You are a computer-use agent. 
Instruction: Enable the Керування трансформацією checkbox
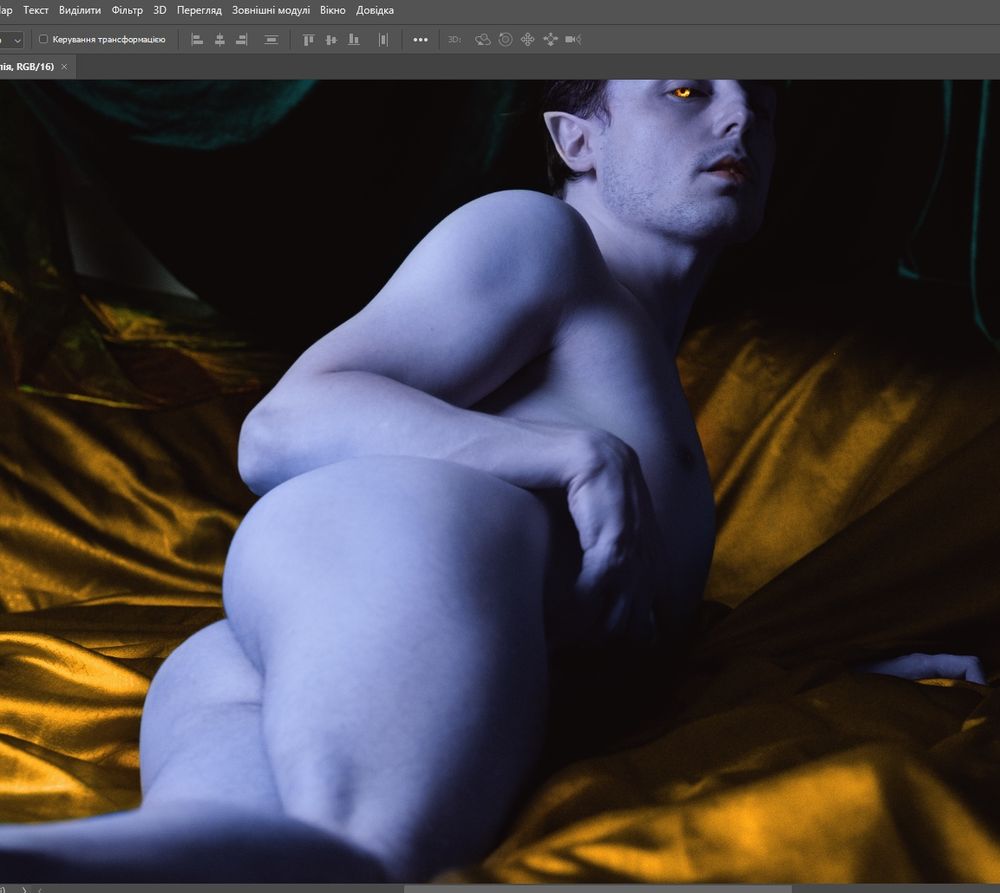coord(43,40)
